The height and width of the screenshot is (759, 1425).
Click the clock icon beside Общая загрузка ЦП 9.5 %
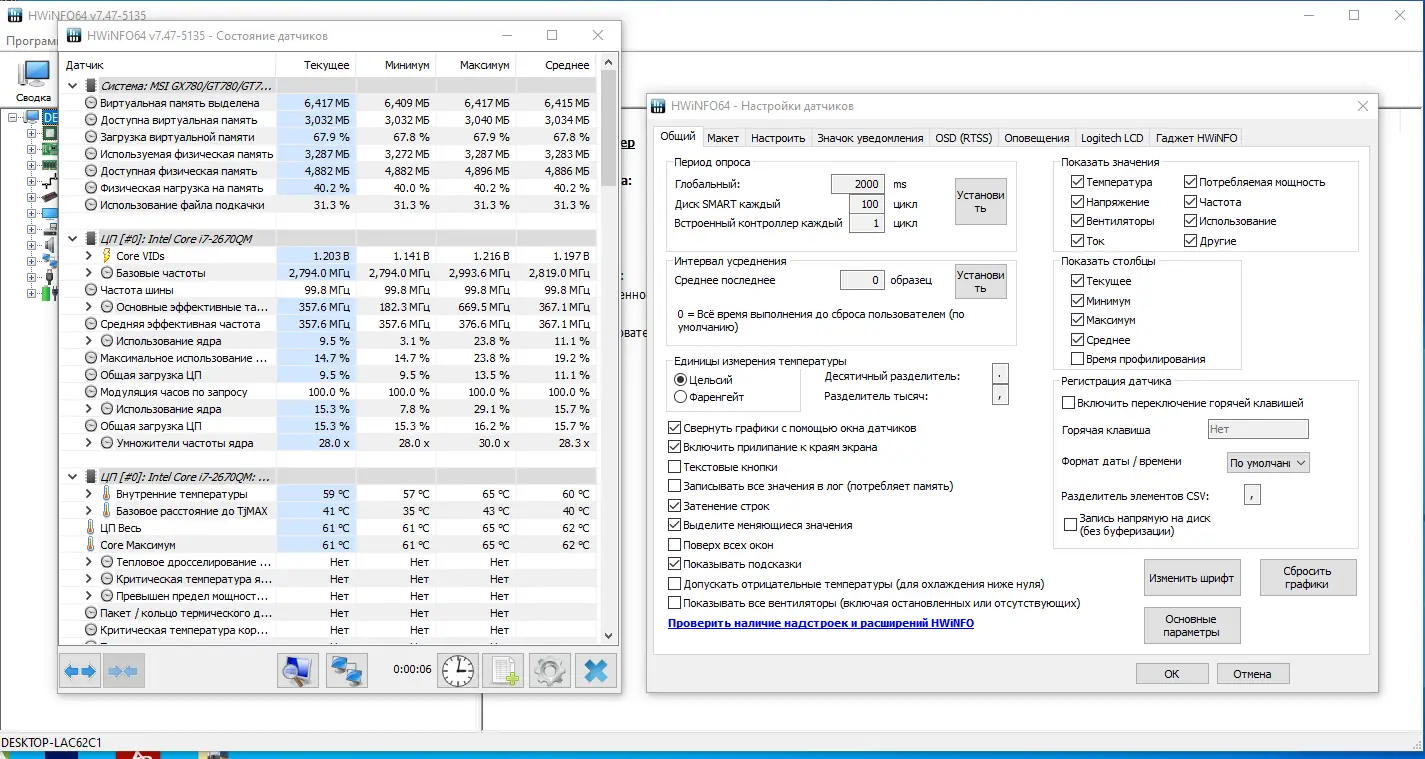click(x=91, y=375)
